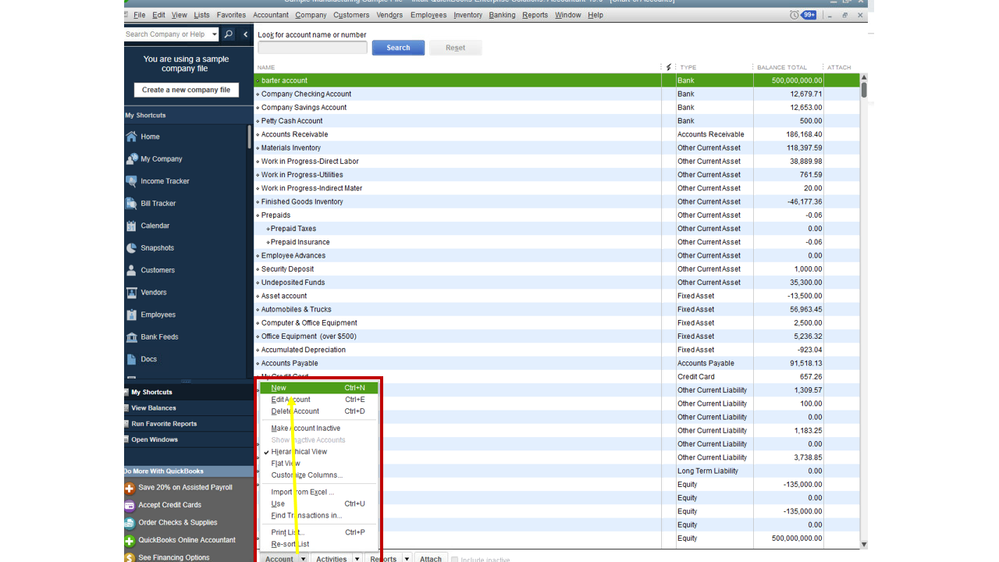The width and height of the screenshot is (999, 562).
Task: Switch to Flat View in menu
Action: [x=285, y=463]
